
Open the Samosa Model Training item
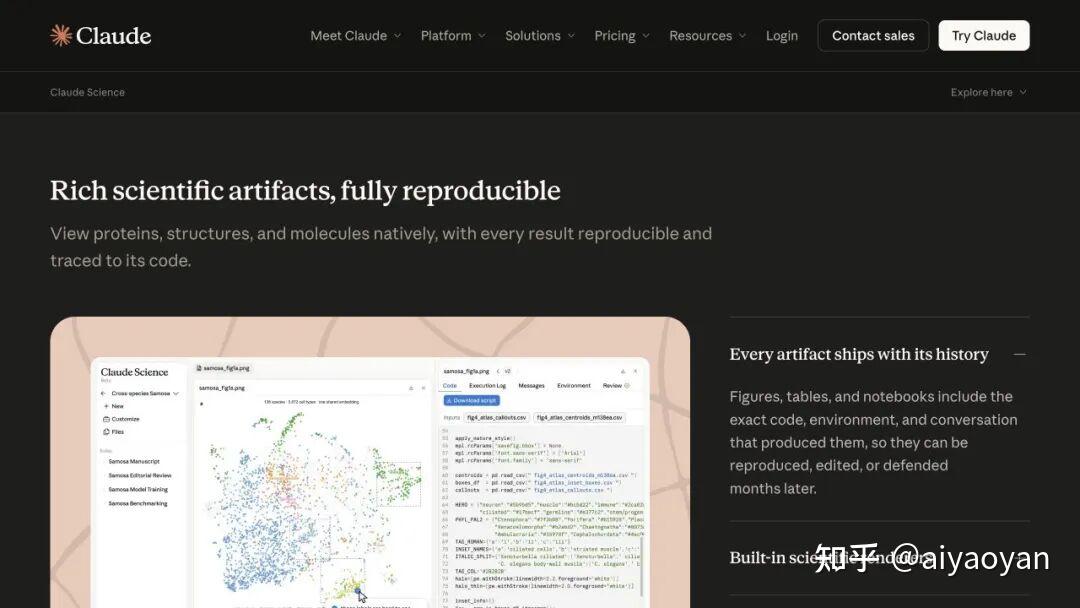[138, 490]
